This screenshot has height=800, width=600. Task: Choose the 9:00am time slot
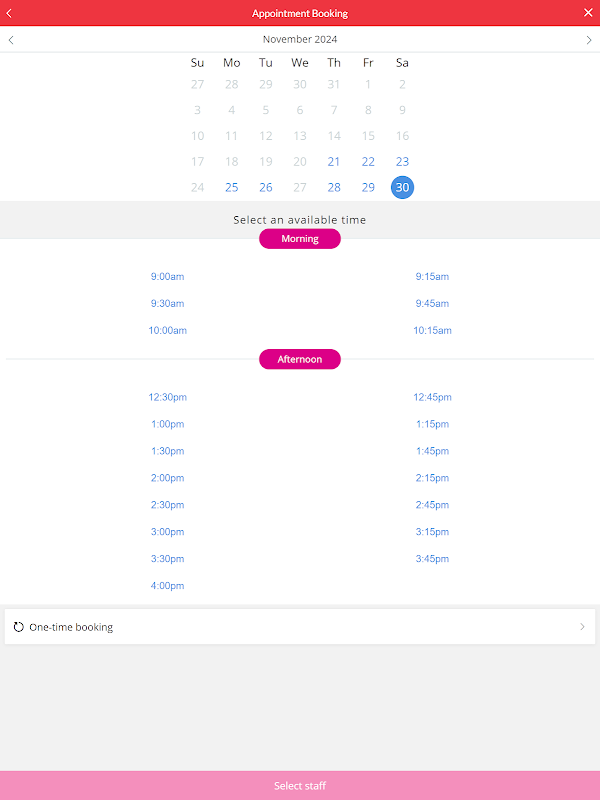[167, 277]
